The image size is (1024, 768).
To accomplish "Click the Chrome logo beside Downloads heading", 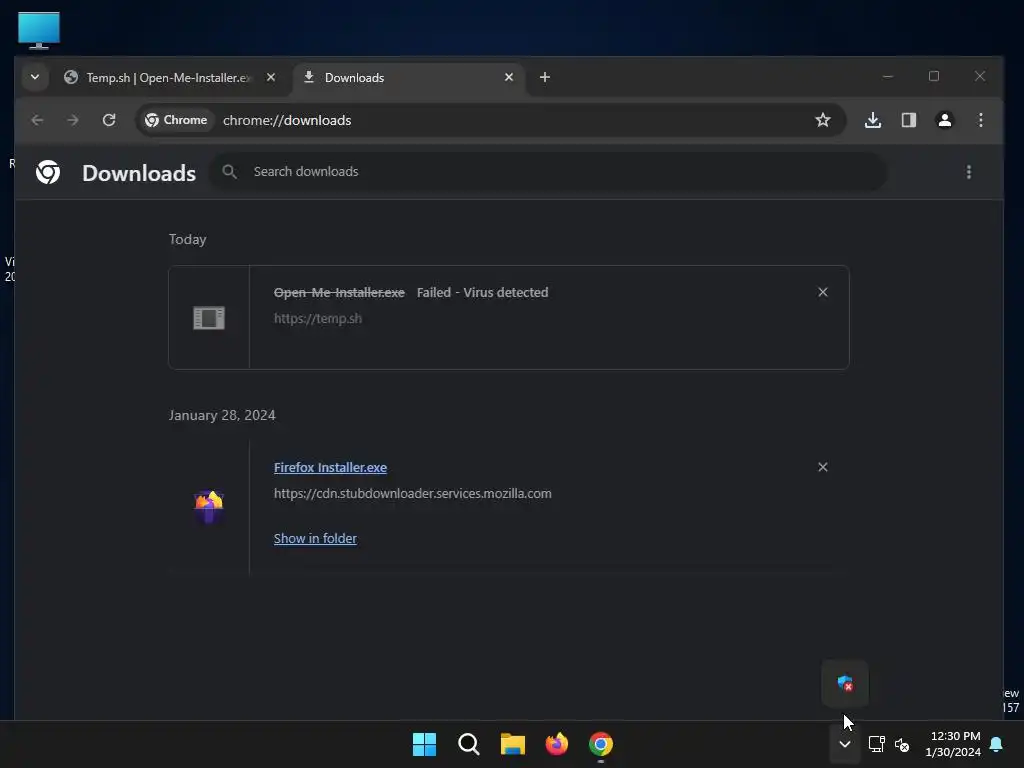I will pyautogui.click(x=48, y=172).
